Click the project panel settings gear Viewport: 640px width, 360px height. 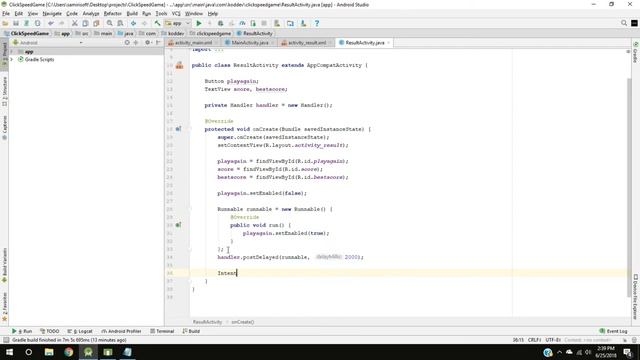(147, 42)
